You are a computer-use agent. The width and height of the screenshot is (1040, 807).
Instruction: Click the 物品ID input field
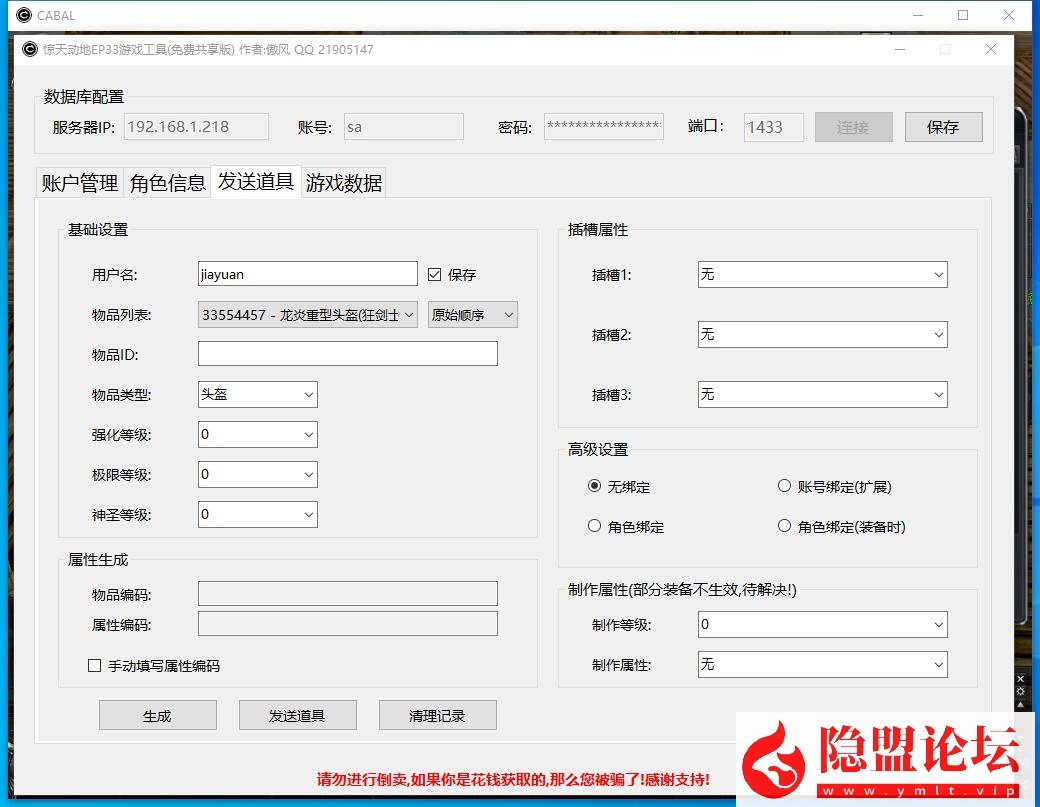(x=348, y=353)
